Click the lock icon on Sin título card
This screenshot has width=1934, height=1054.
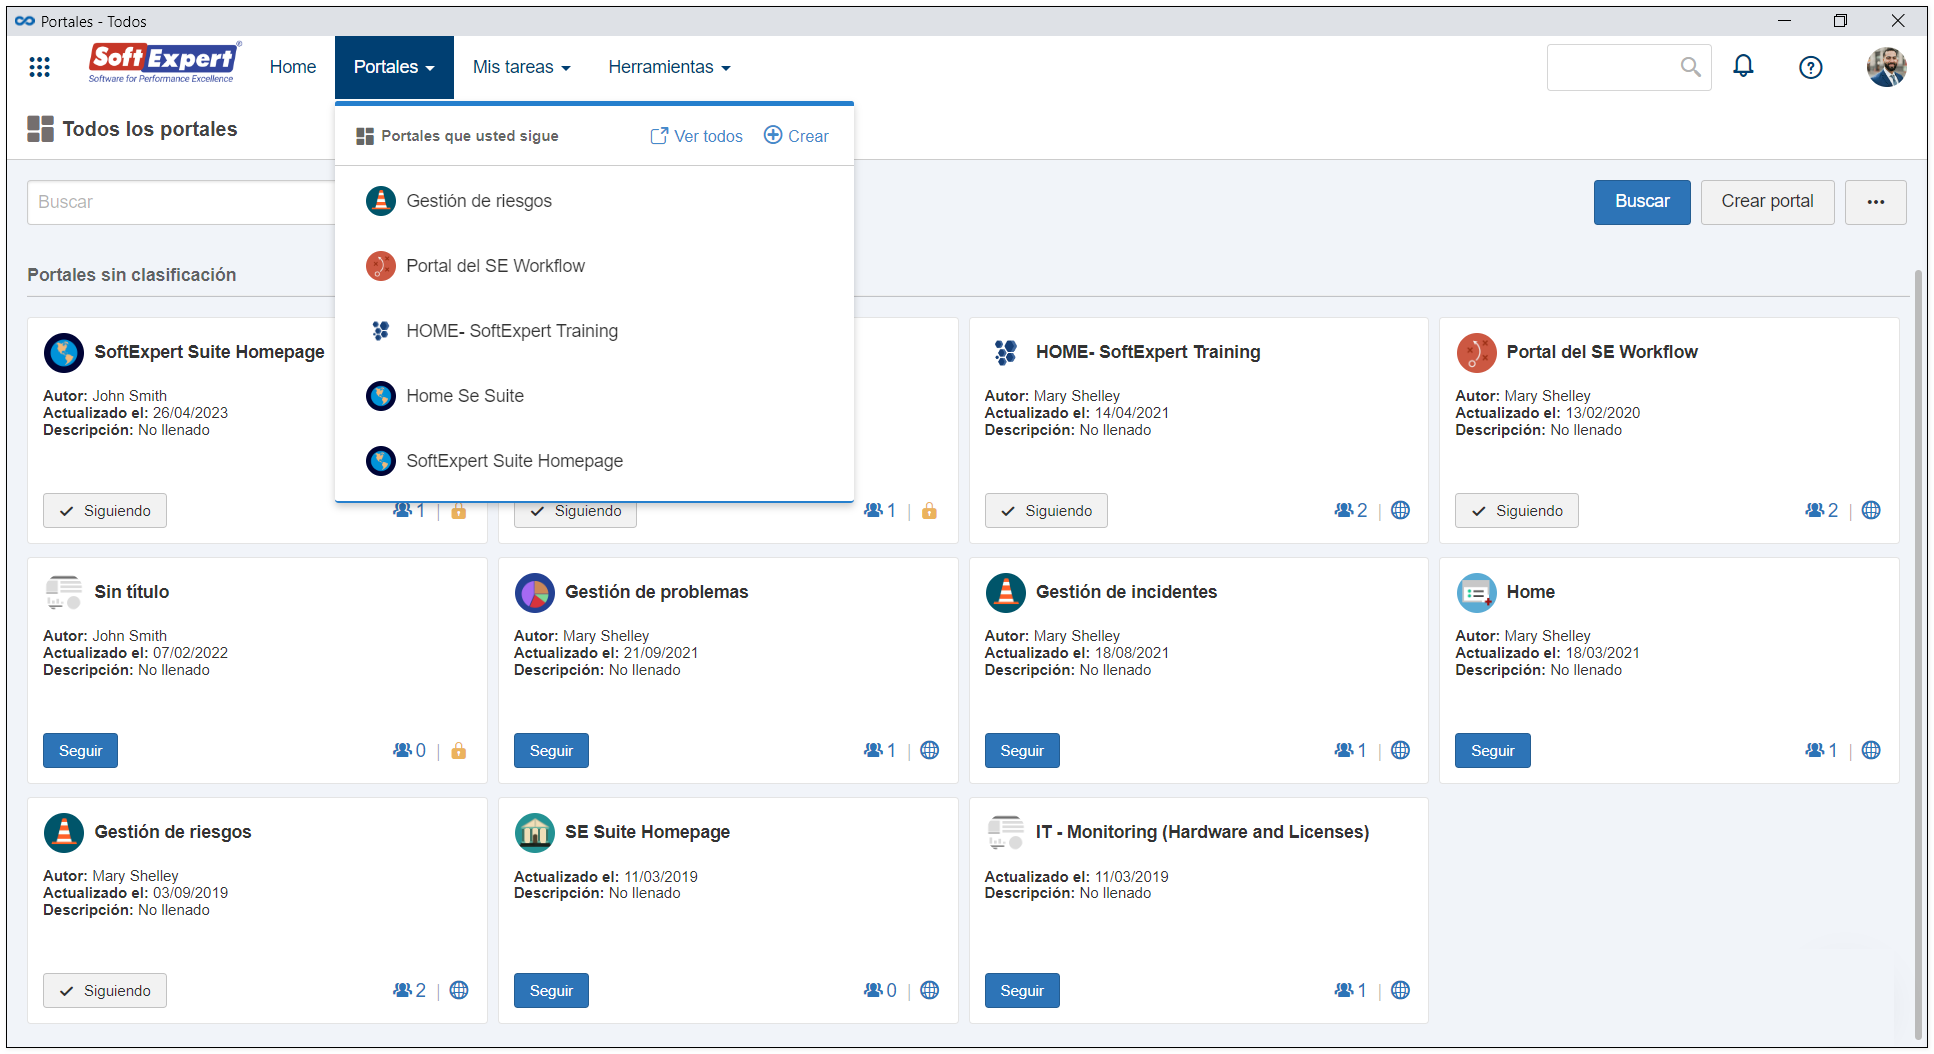pos(459,751)
